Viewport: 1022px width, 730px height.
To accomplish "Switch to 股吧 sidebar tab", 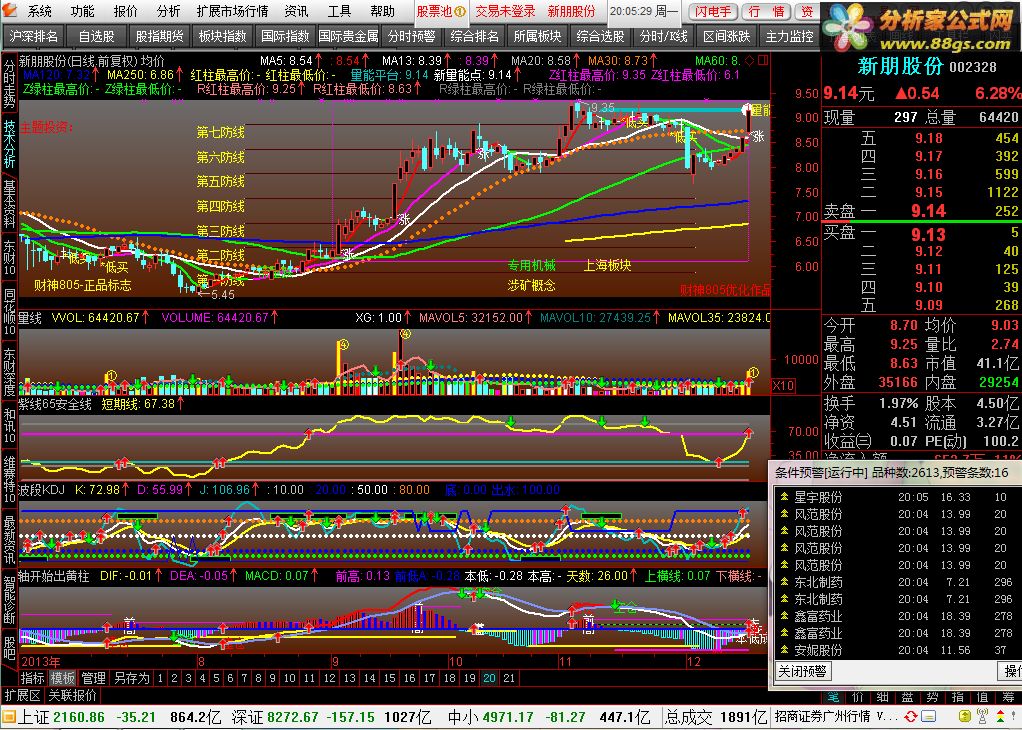I will 9,647.
